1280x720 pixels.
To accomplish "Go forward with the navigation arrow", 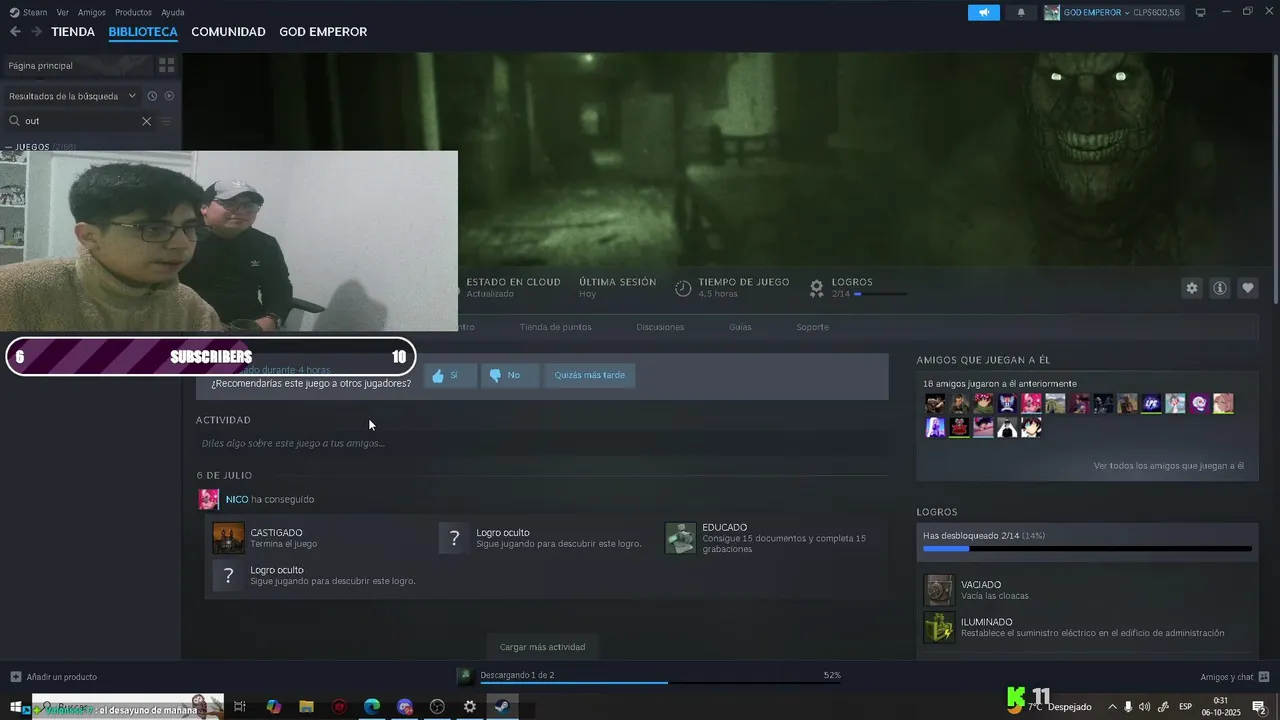I will 36,32.
